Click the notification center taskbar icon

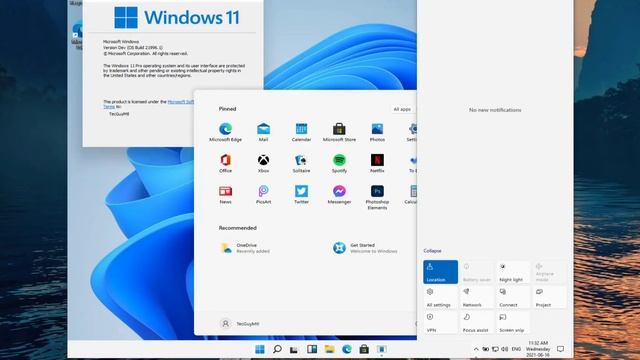tap(561, 349)
